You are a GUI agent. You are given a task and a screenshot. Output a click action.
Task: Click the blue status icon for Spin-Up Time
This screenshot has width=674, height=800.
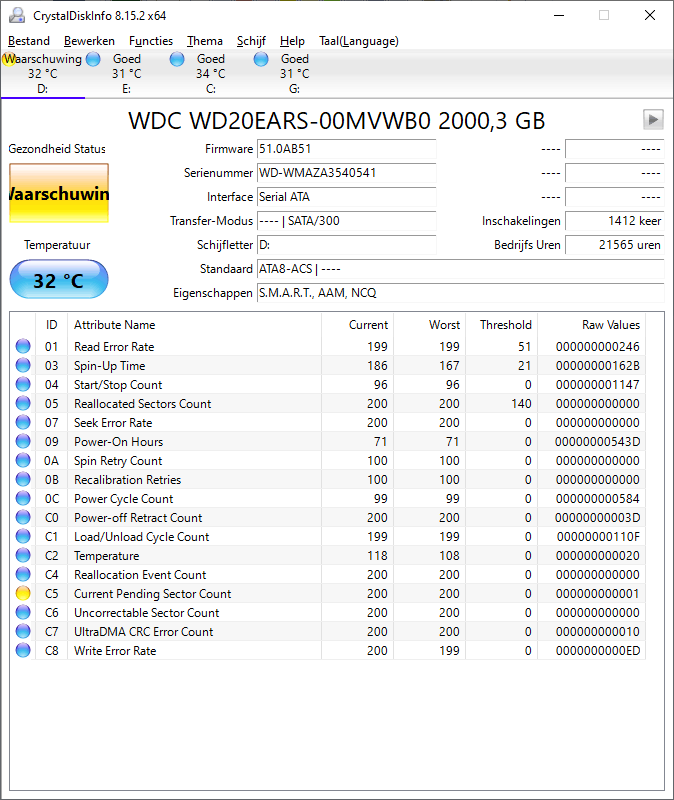pyautogui.click(x=23, y=365)
